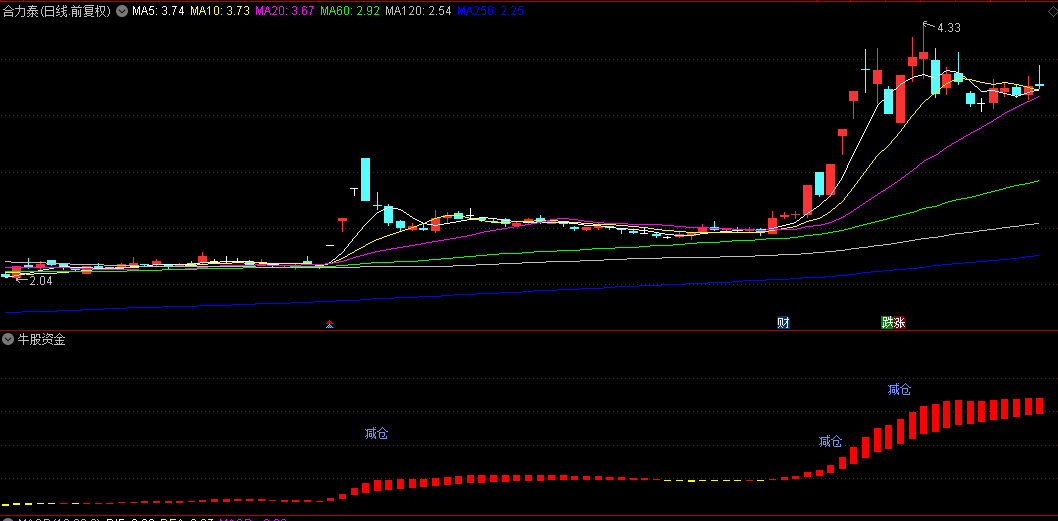Click the MA120: 2.54 label
This screenshot has height=521, width=1058.
(x=418, y=11)
